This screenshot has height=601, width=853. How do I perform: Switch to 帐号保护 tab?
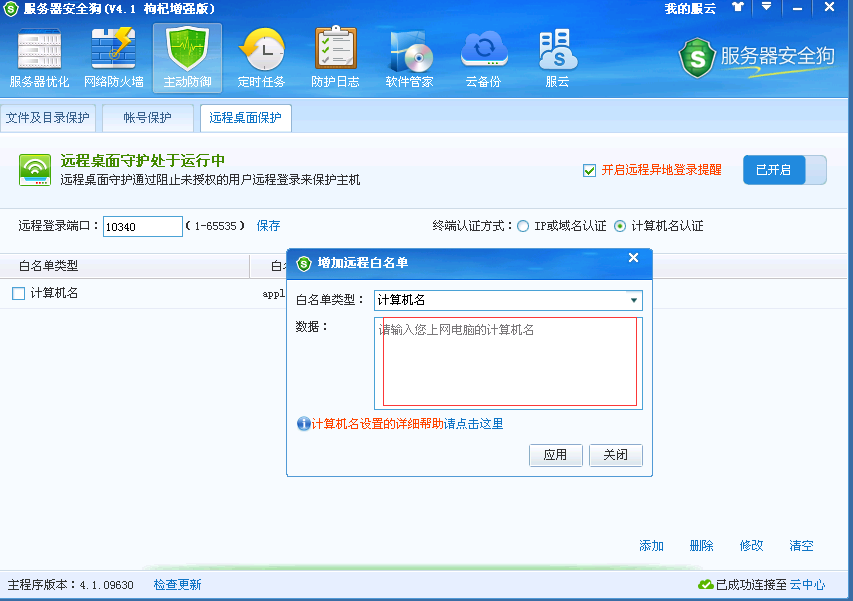[x=147, y=118]
